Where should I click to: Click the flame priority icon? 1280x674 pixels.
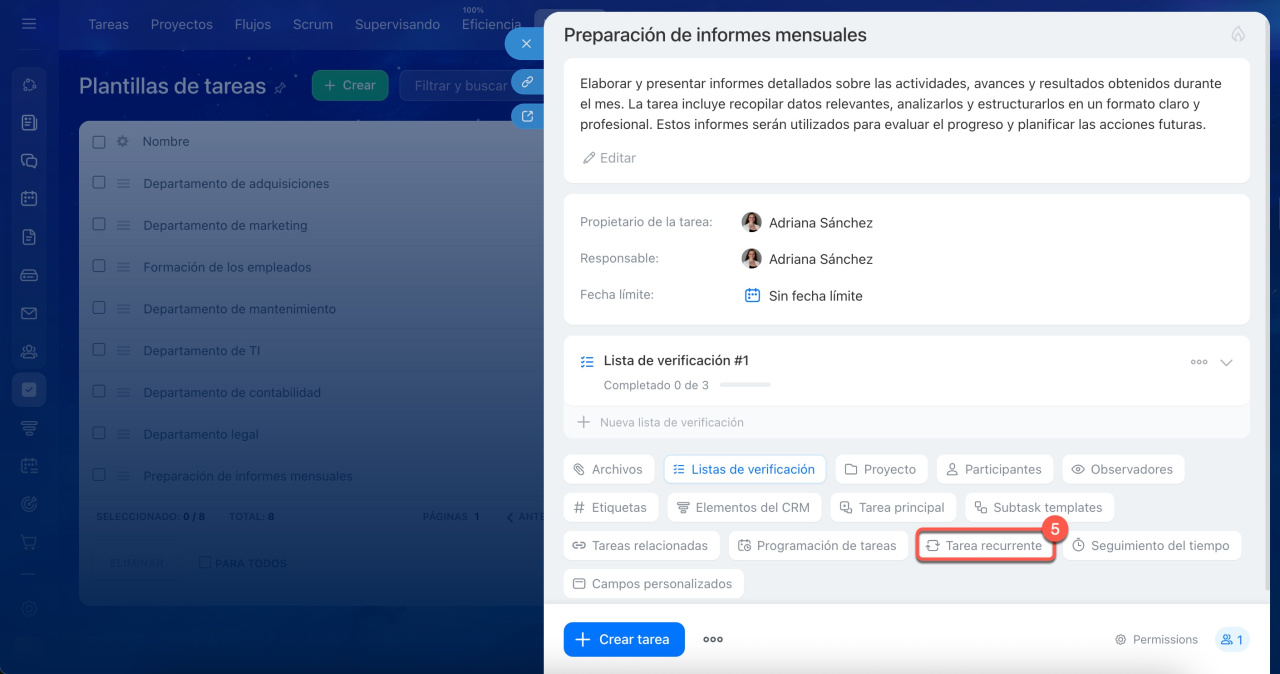1238,35
